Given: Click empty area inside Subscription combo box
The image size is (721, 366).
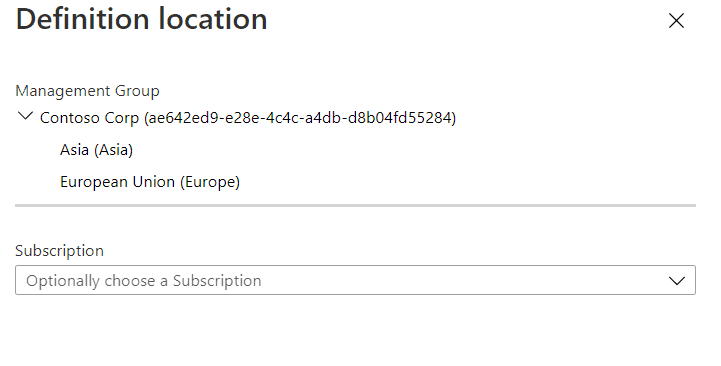Looking at the screenshot, I should [x=460, y=280].
